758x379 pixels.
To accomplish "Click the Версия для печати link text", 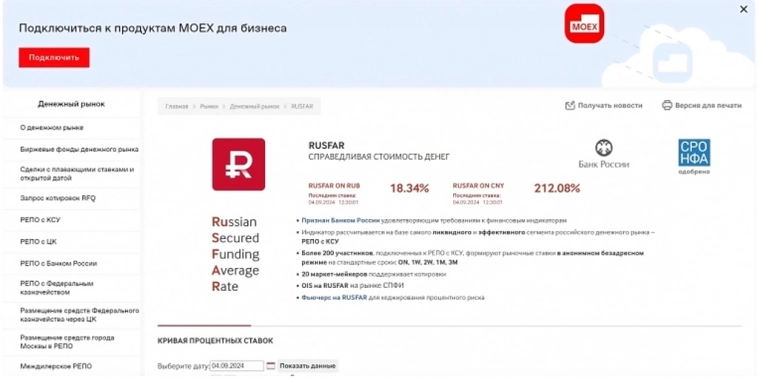I will coord(708,105).
